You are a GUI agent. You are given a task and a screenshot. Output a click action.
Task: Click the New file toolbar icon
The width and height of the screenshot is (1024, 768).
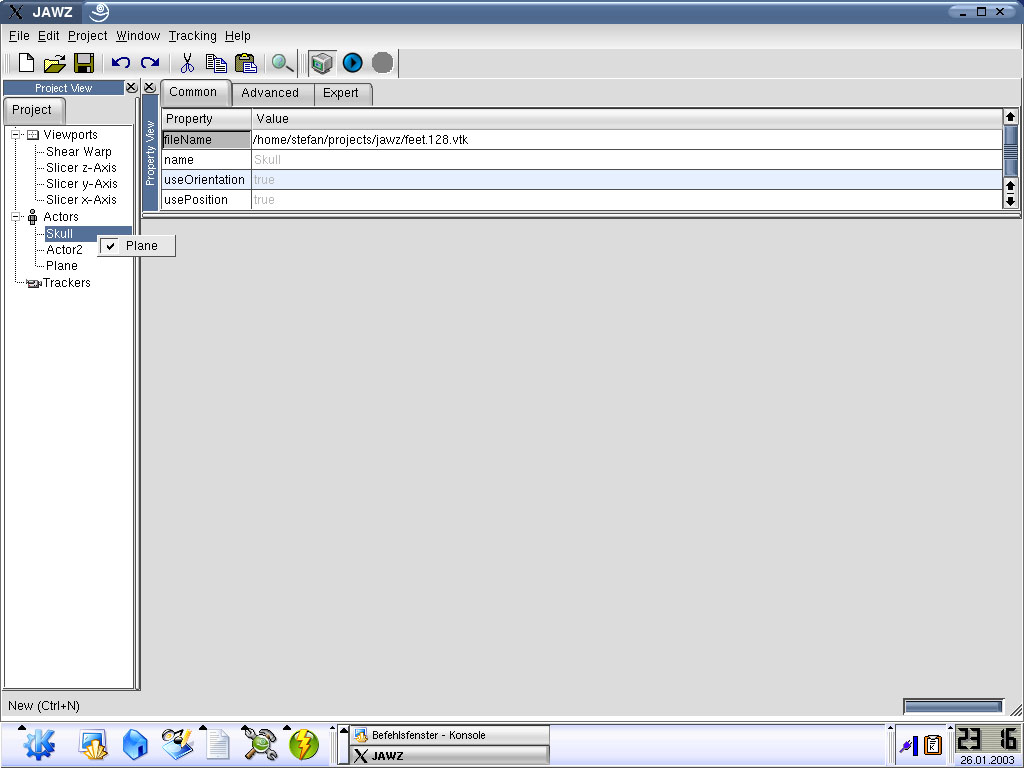pyautogui.click(x=27, y=63)
